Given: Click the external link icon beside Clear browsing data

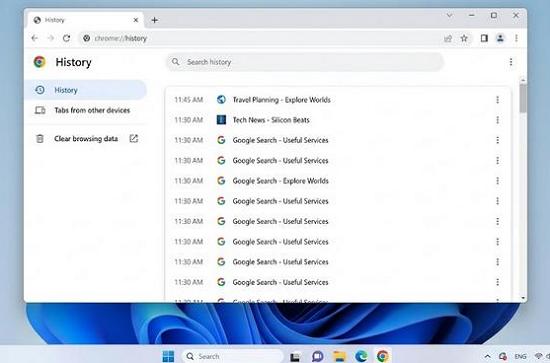Looking at the screenshot, I should [134, 139].
